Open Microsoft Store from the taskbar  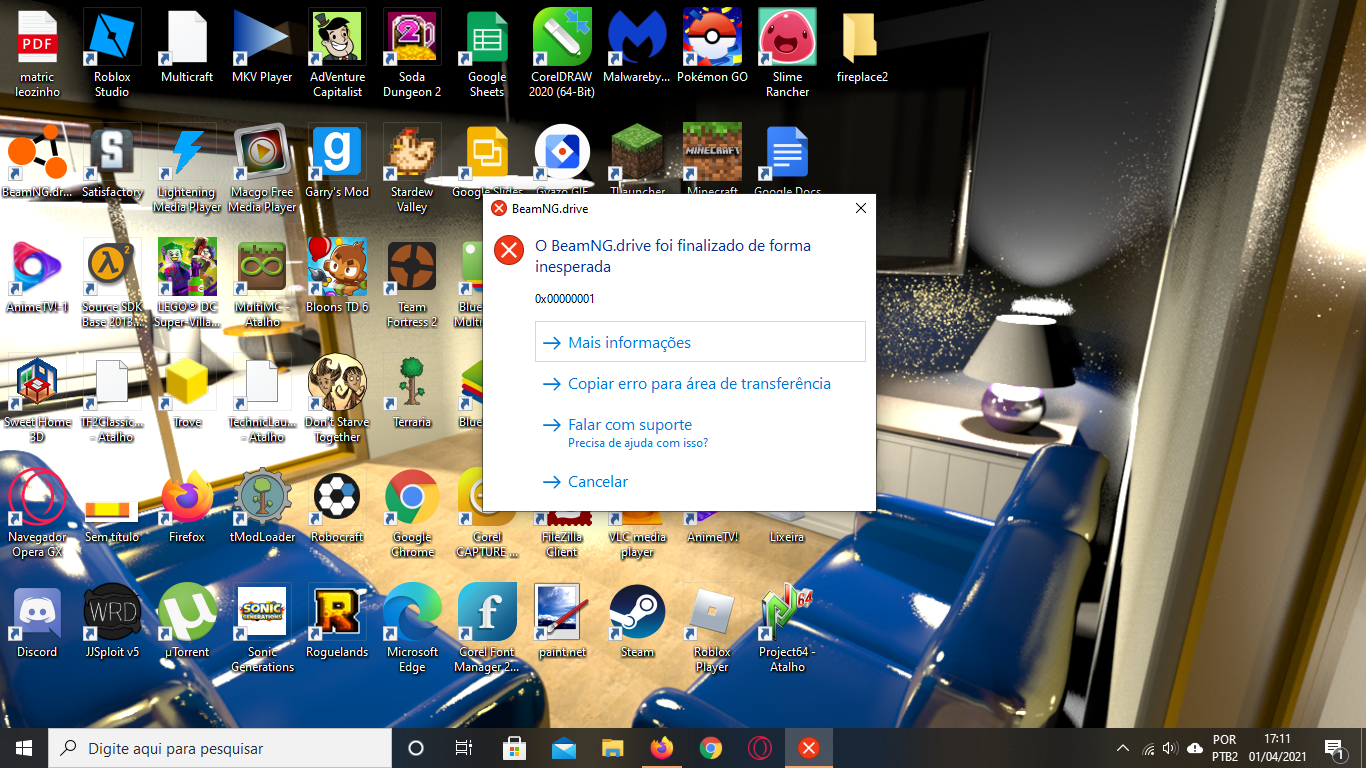tap(514, 748)
